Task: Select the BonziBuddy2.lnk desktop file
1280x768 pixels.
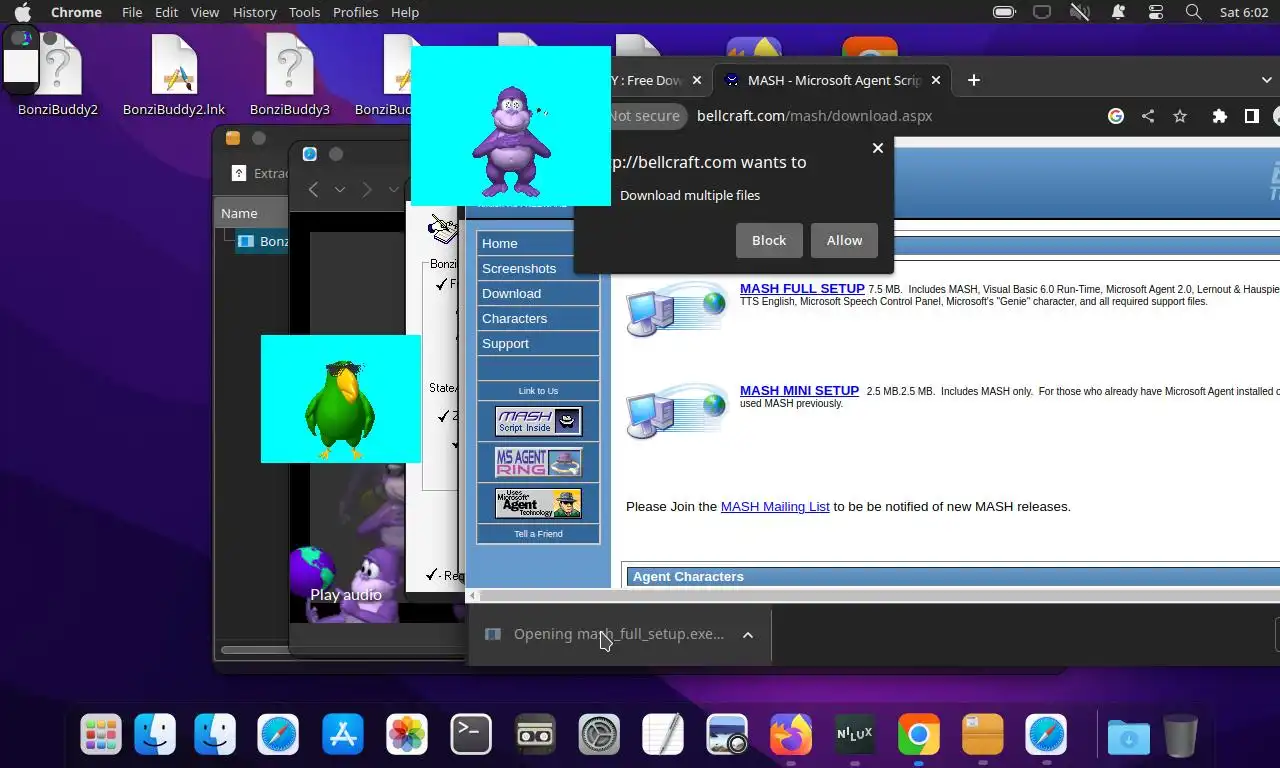Action: click(174, 76)
